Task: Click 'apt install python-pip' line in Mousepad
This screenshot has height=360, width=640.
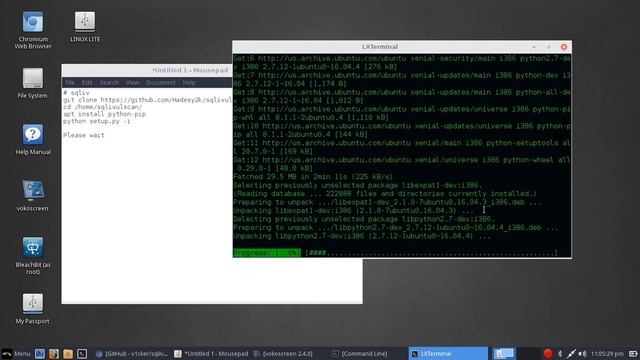Action: point(104,114)
